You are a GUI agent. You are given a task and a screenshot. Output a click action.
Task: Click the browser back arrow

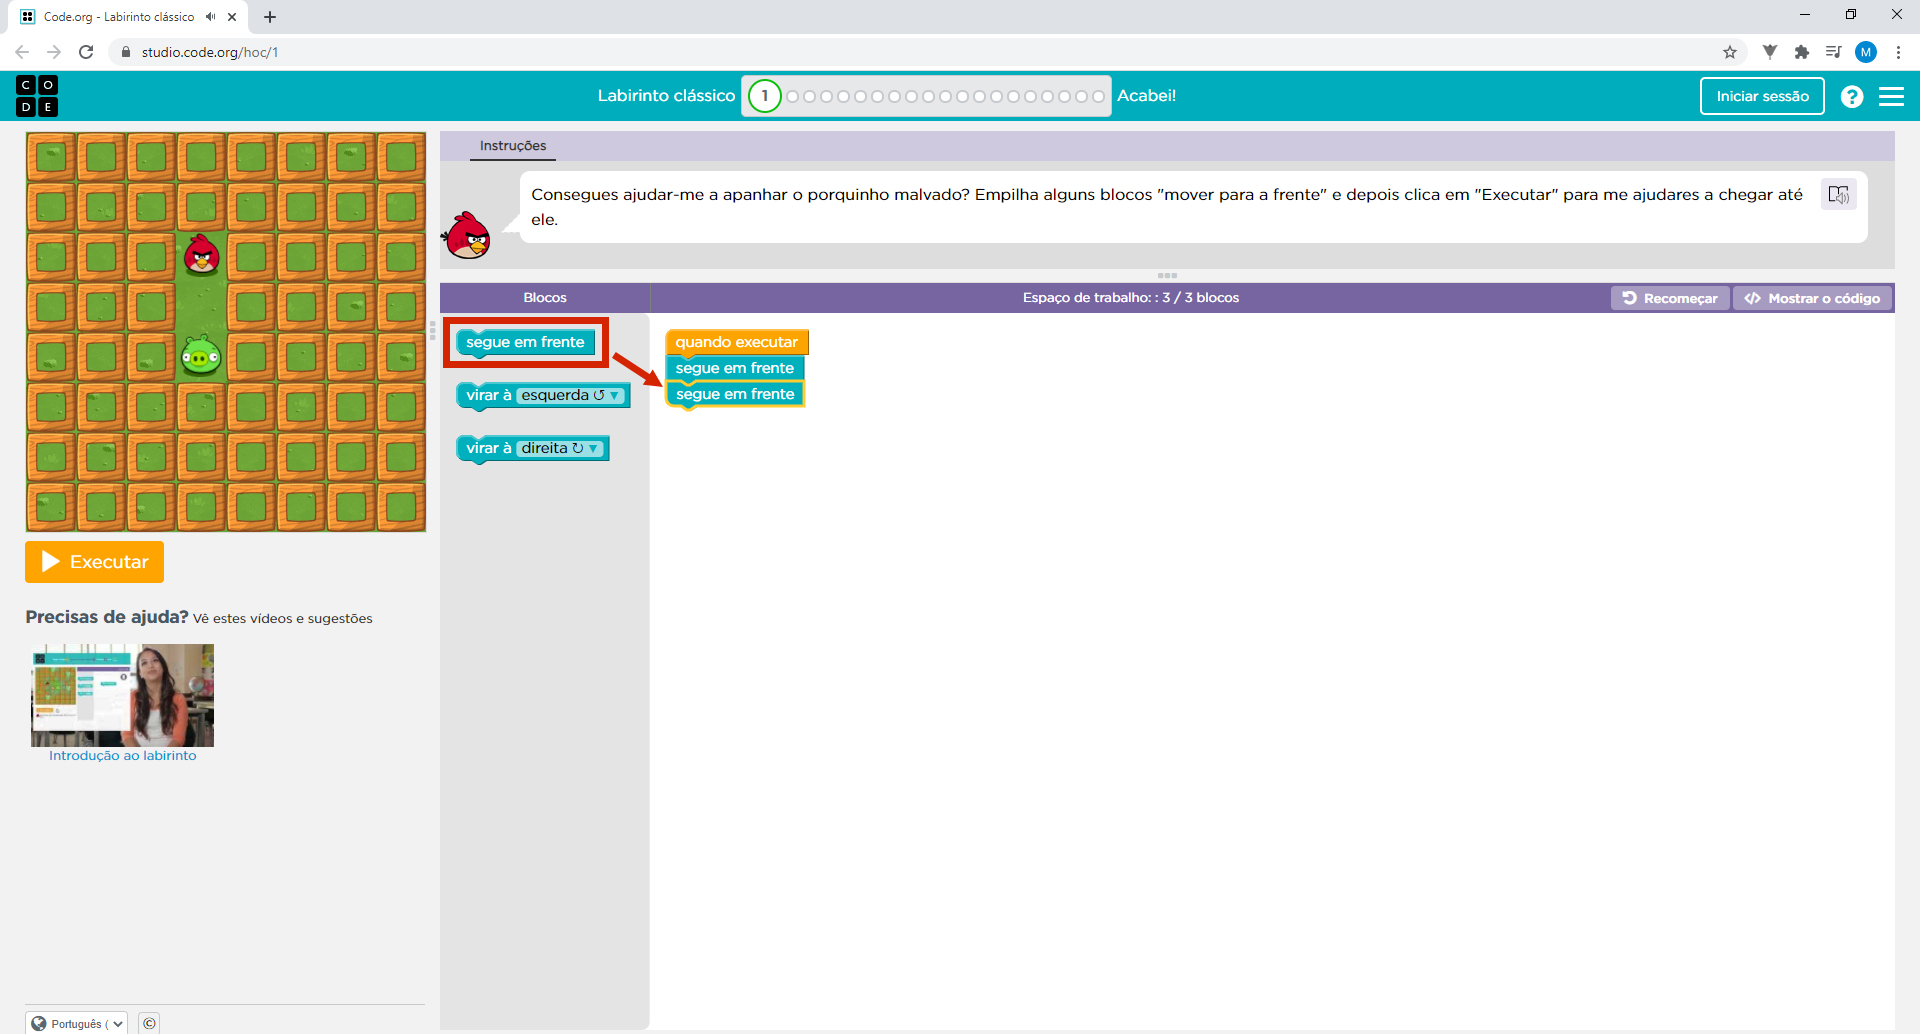click(22, 52)
